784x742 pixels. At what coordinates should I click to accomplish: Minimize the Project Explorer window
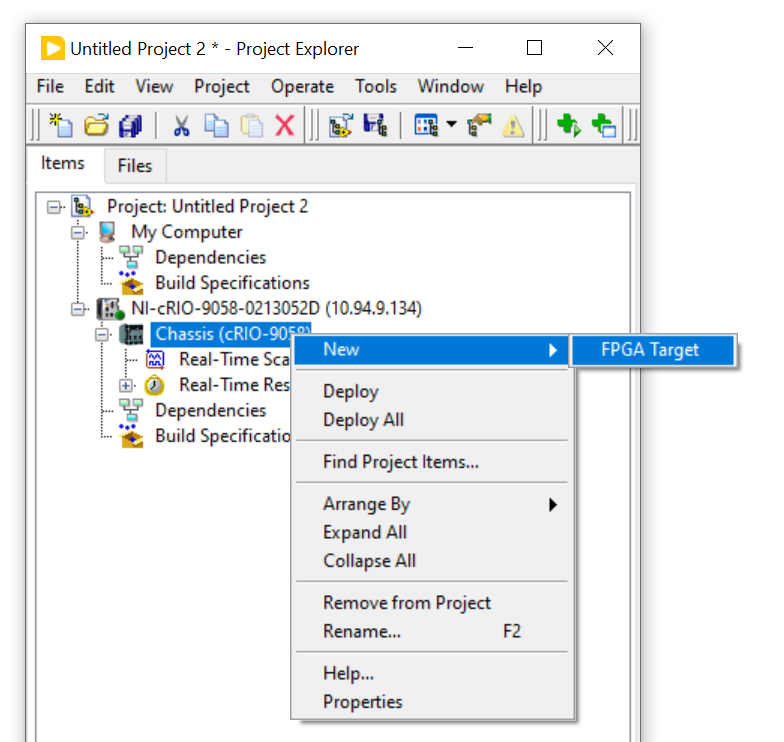click(466, 48)
